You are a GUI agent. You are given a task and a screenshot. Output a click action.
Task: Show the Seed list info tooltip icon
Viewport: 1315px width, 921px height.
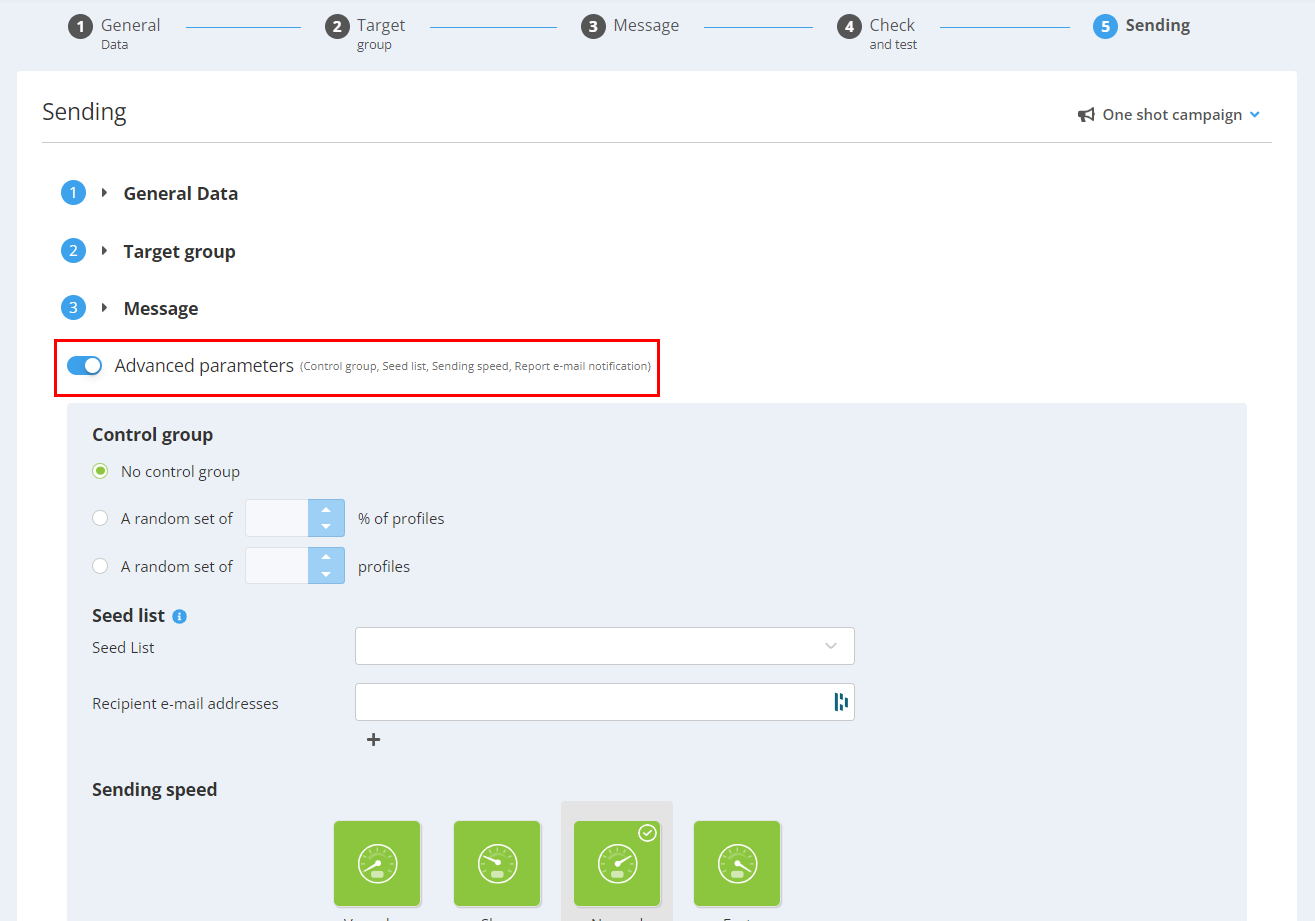coord(180,616)
